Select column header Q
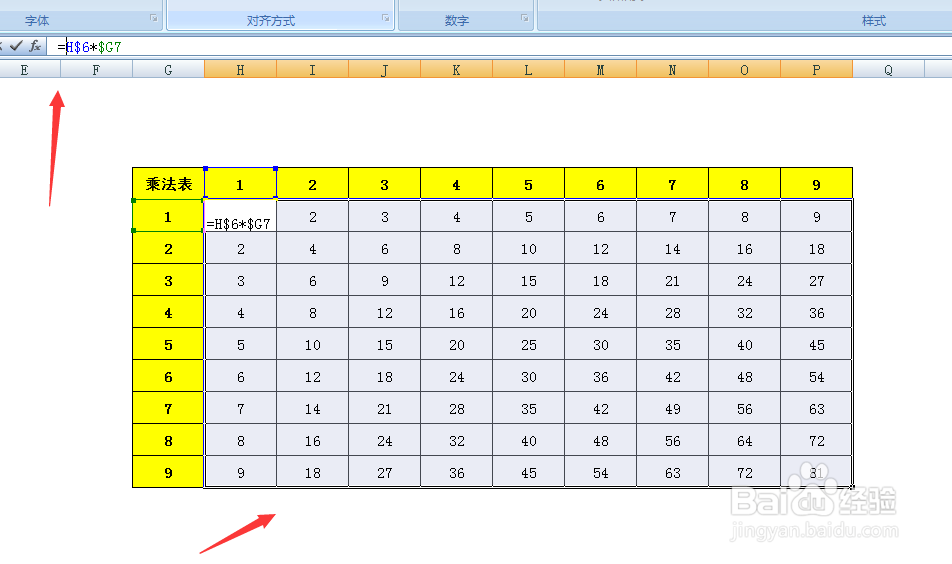Image resolution: width=952 pixels, height=564 pixels. [888, 70]
